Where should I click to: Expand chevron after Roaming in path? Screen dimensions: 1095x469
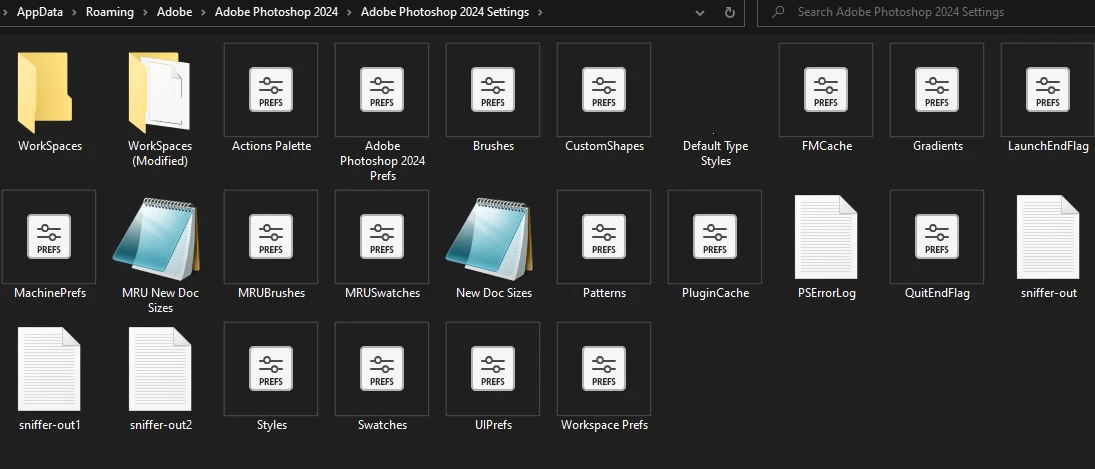point(147,13)
